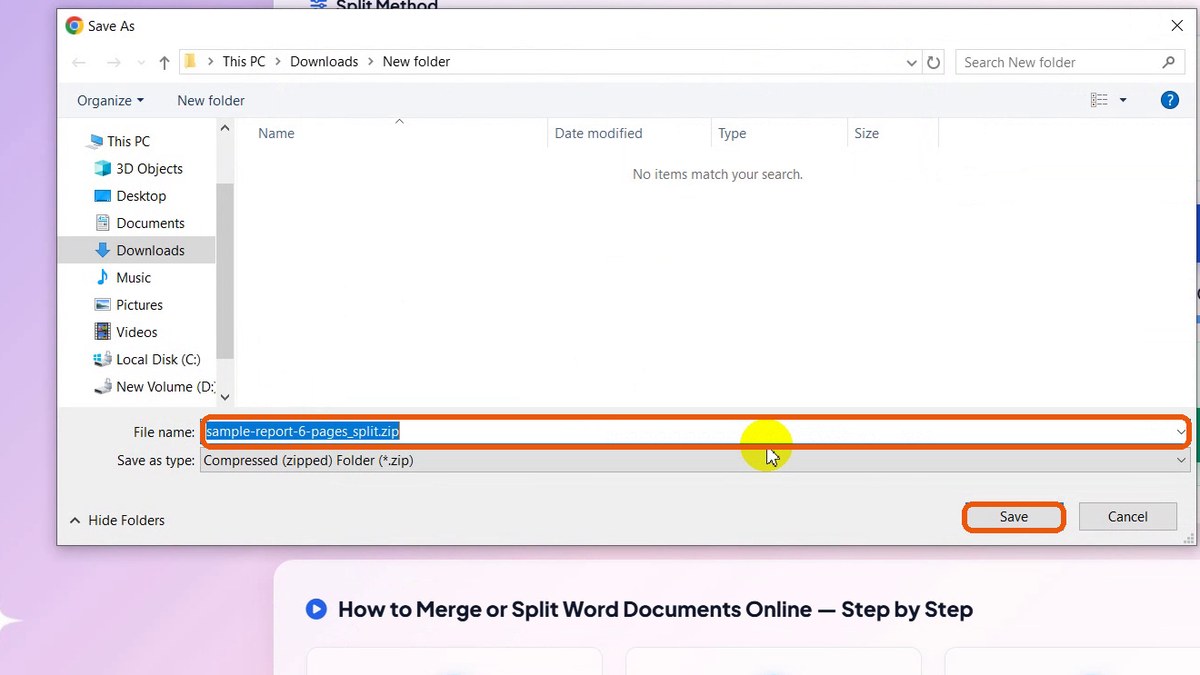Refresh the New folder view
1200x675 pixels.
tap(934, 62)
